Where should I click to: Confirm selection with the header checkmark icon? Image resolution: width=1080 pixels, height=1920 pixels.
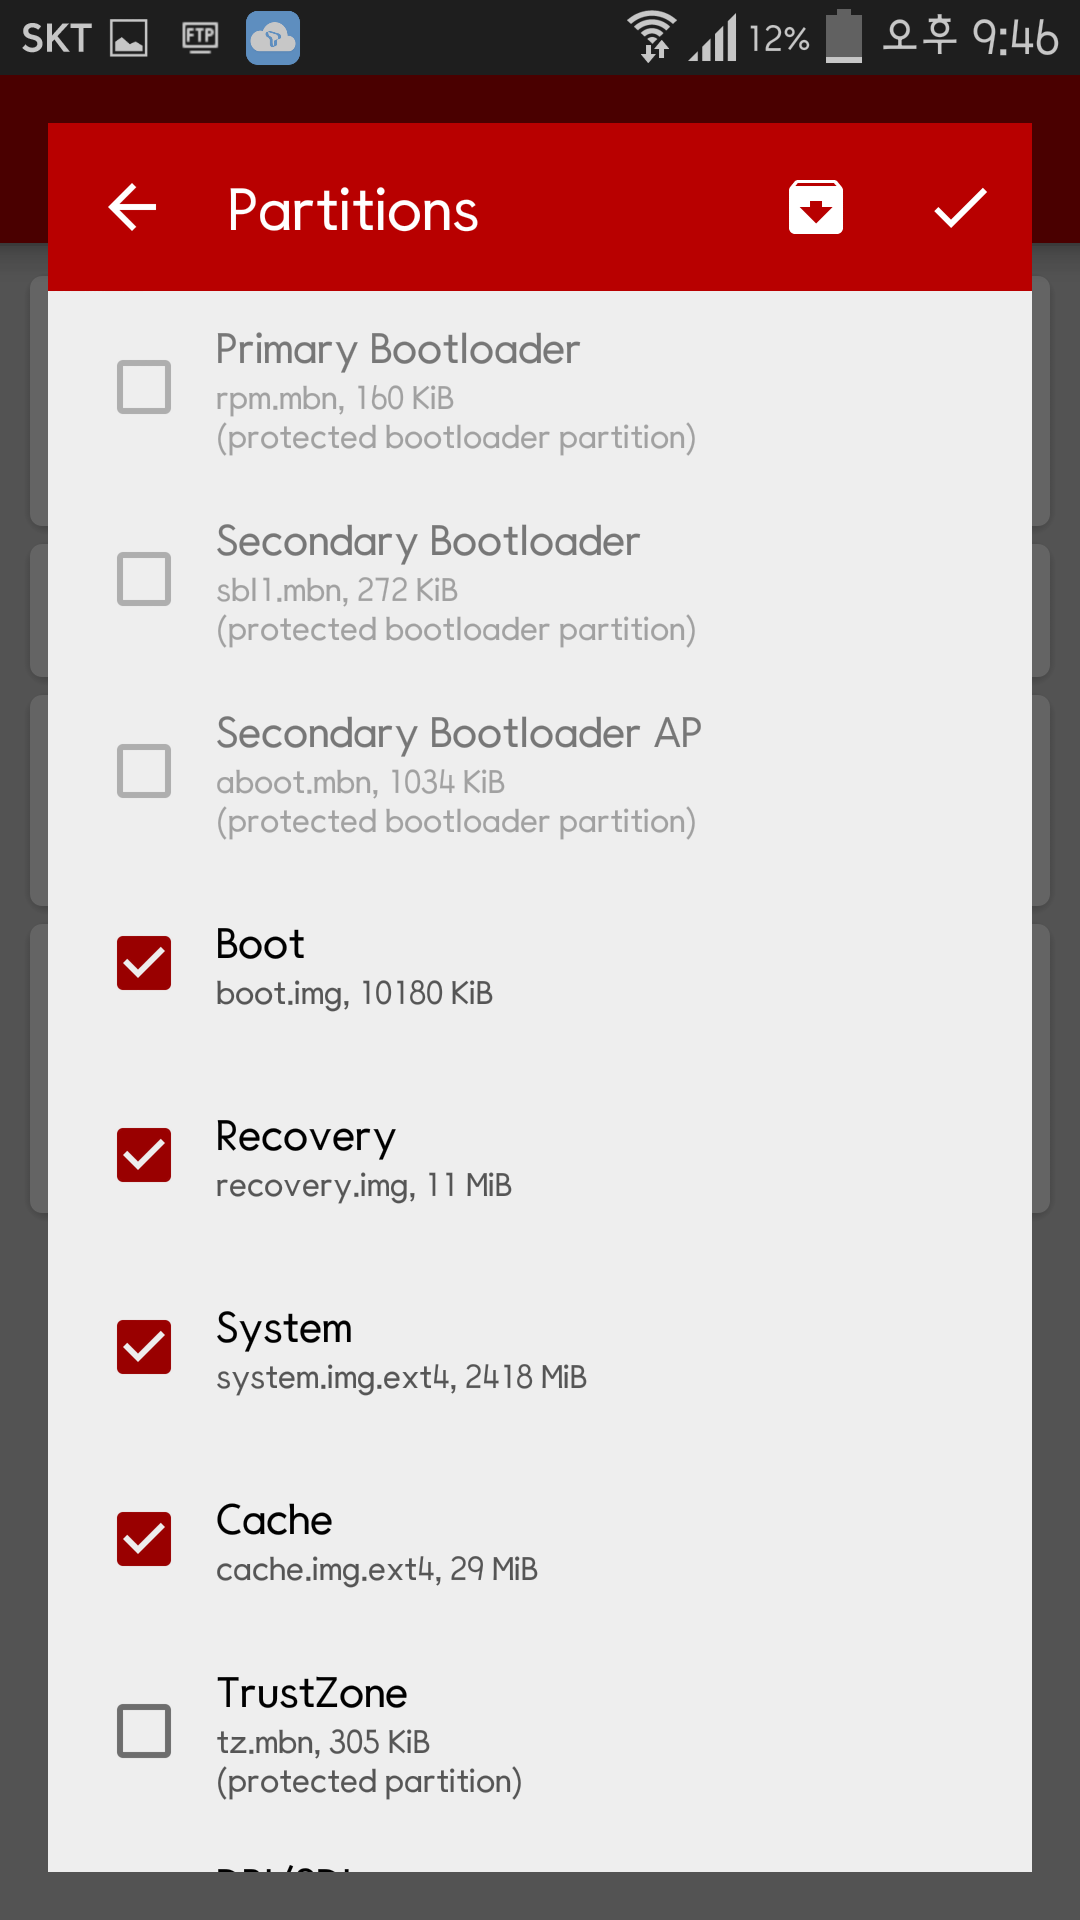960,208
